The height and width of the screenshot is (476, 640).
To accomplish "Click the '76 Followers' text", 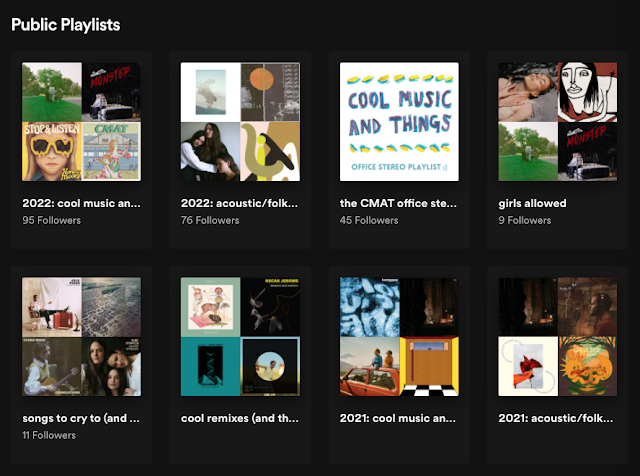I will (210, 220).
